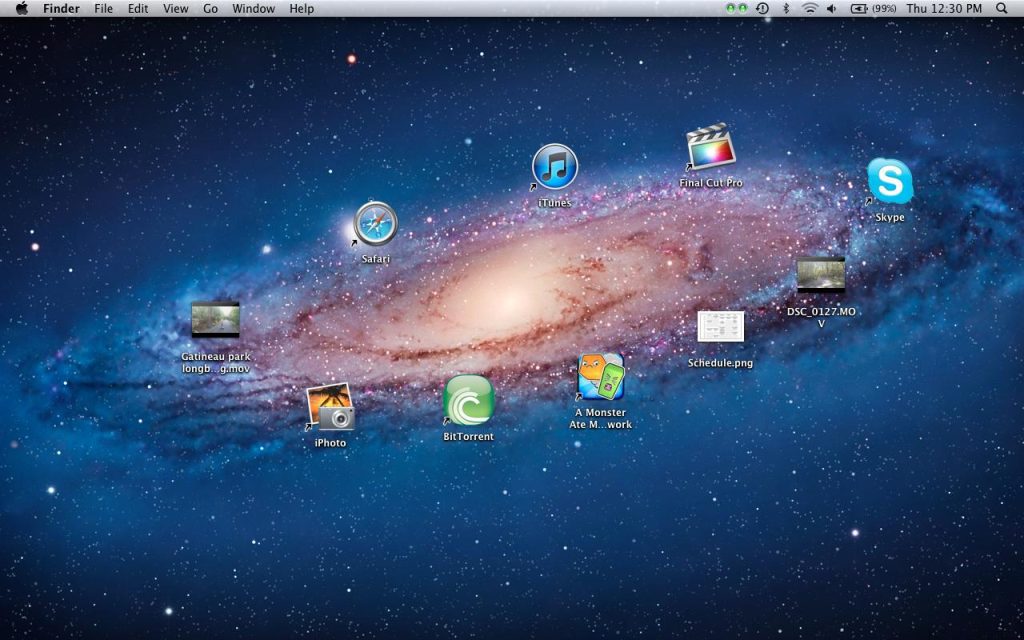Open the Safari desktop shortcut
This screenshot has width=1024, height=640.
pos(376,223)
